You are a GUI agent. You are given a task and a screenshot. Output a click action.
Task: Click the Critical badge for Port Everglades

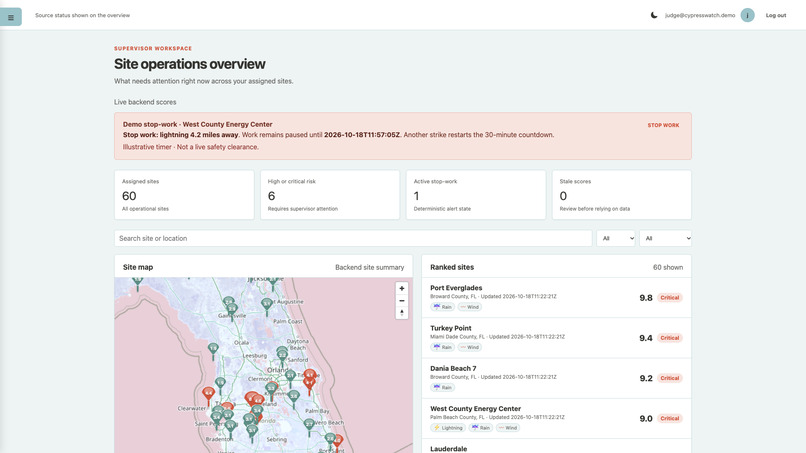point(670,298)
